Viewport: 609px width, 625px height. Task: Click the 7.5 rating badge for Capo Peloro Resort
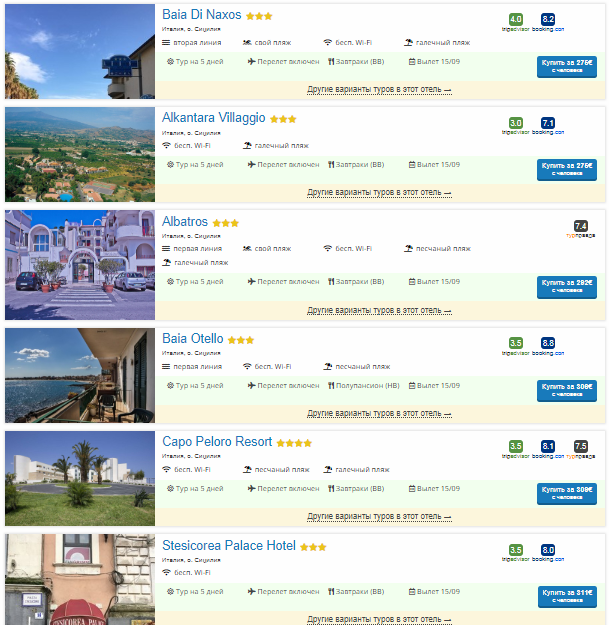(580, 446)
